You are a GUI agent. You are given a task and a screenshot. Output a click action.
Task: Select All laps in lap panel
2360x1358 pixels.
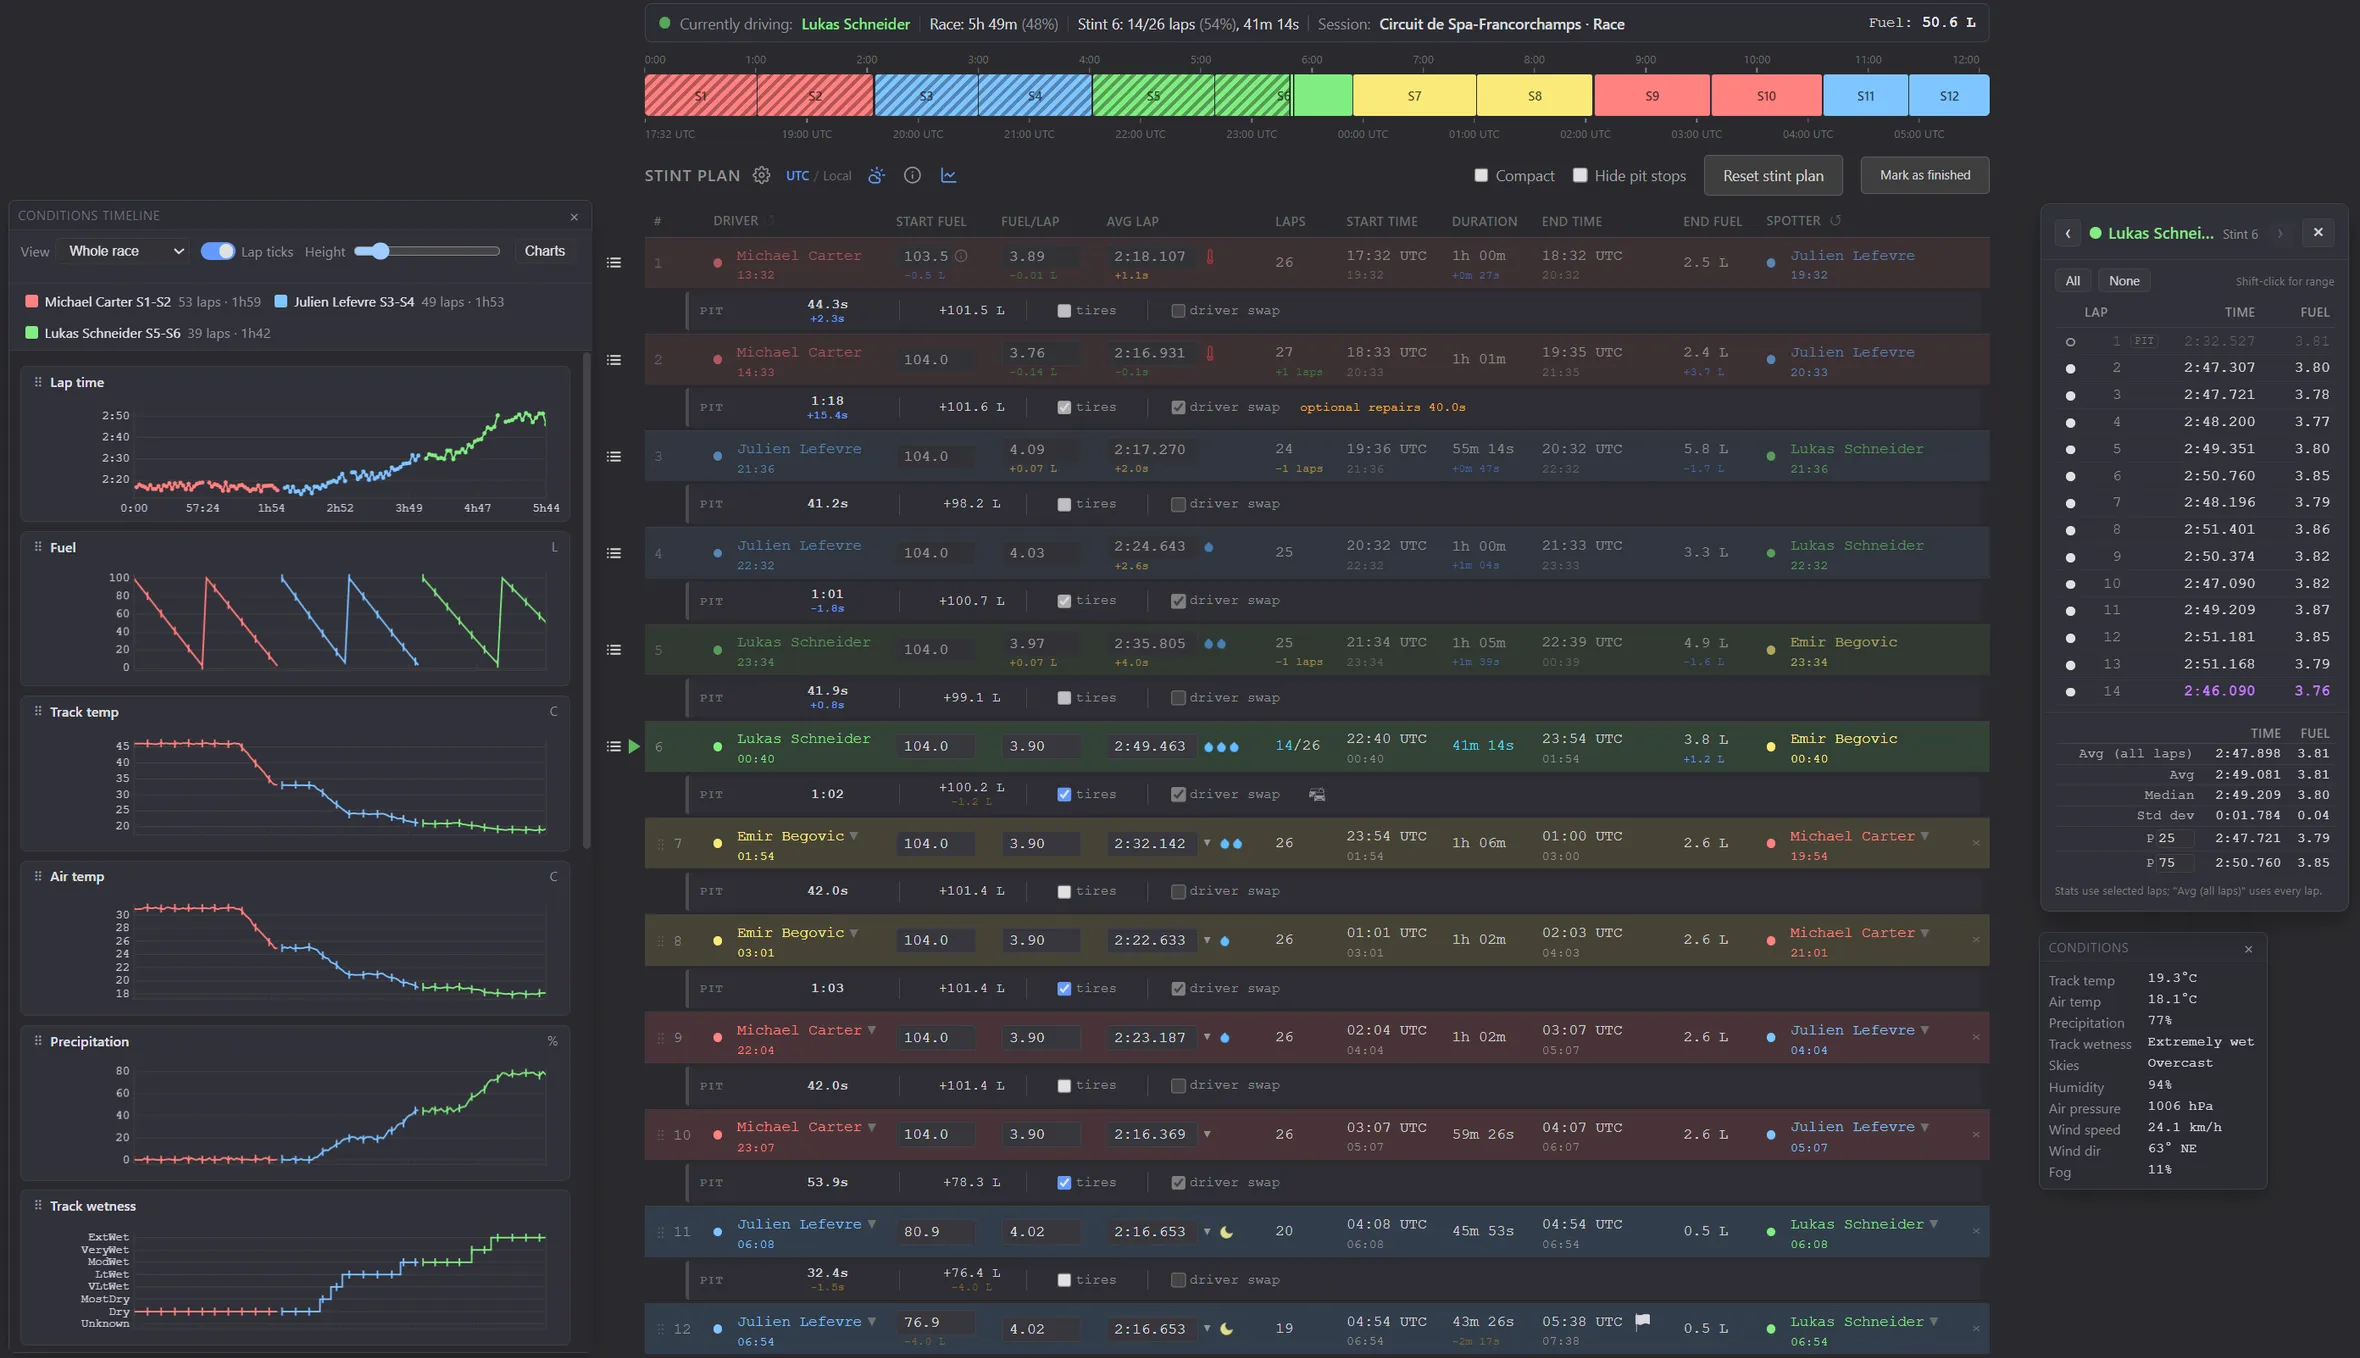[x=2072, y=281]
